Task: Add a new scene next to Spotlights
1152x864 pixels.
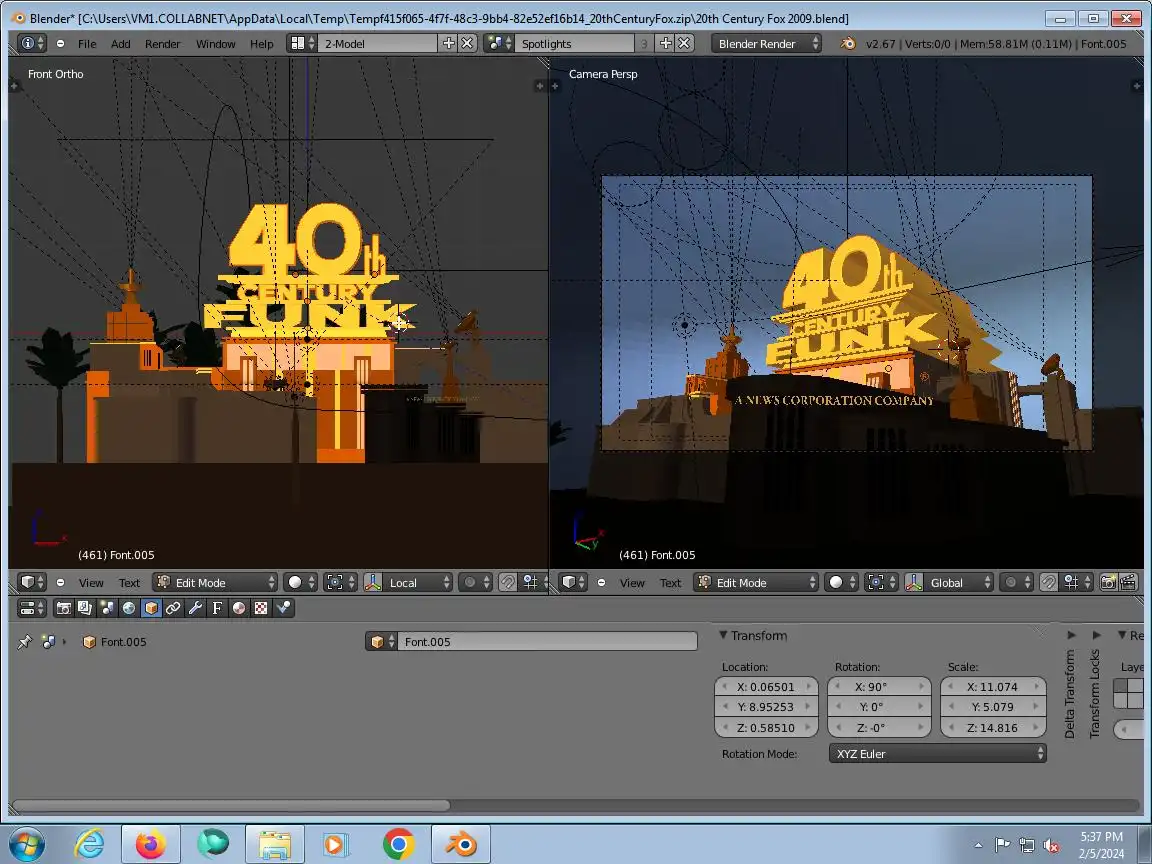Action: click(666, 43)
